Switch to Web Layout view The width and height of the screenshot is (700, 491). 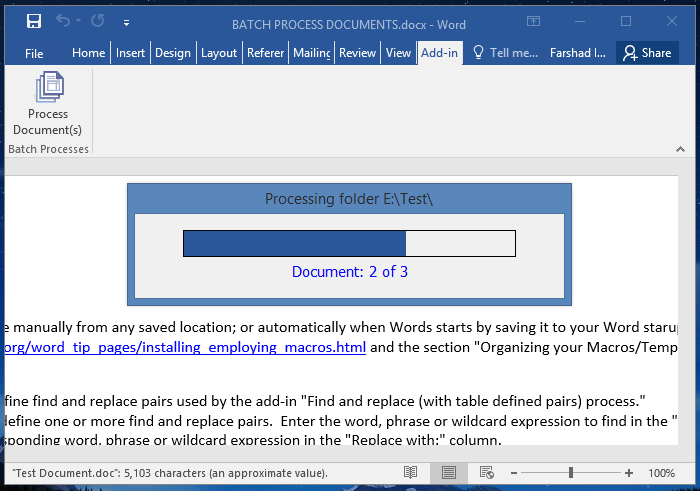(486, 472)
